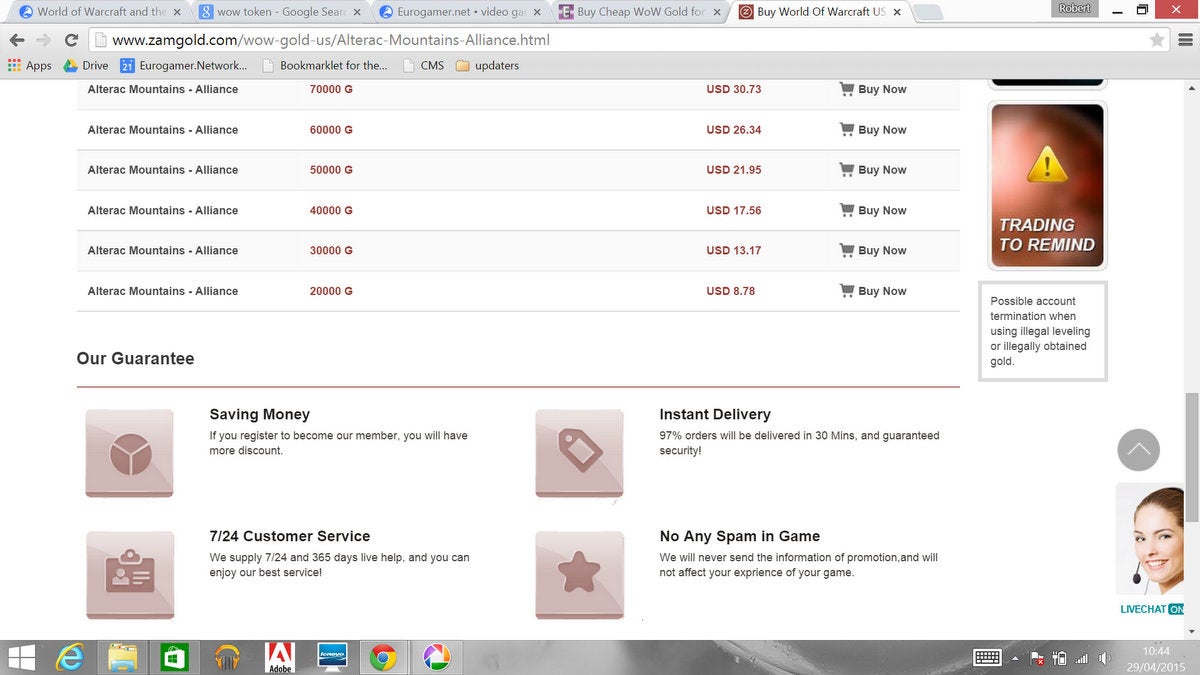Go back to previous page
This screenshot has width=1200, height=675.
pyautogui.click(x=17, y=40)
